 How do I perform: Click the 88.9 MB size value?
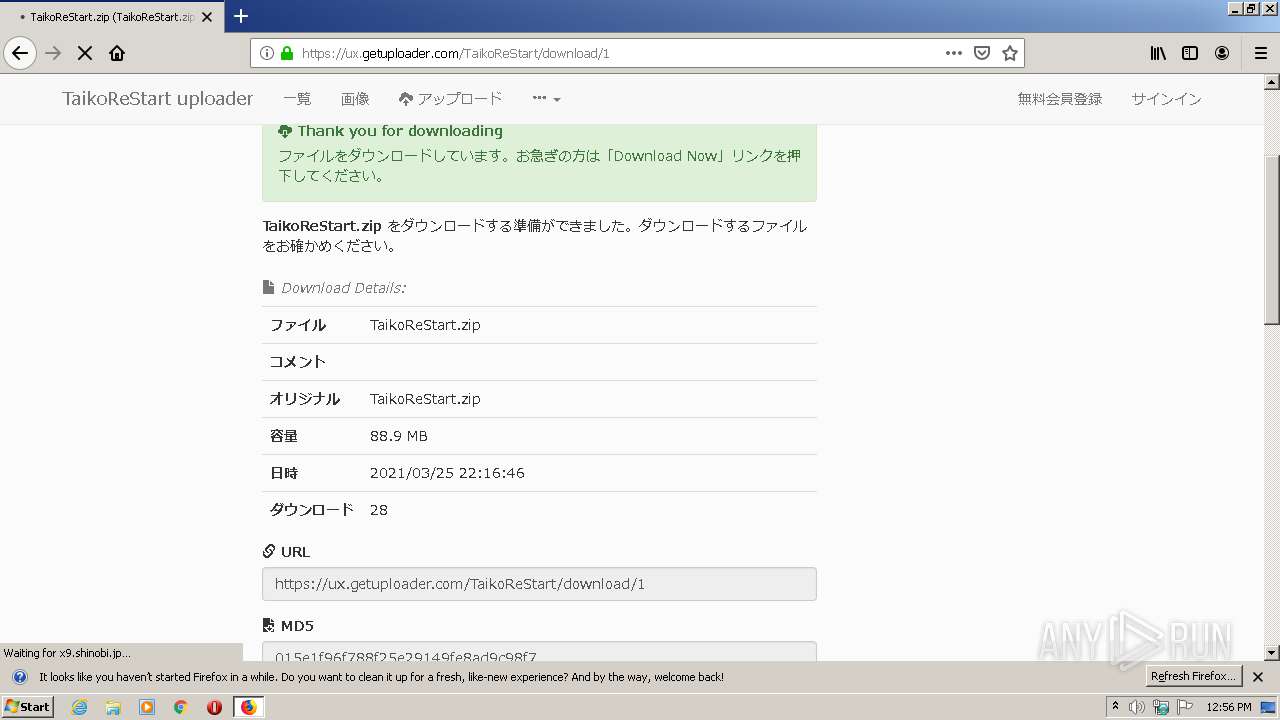pos(399,436)
